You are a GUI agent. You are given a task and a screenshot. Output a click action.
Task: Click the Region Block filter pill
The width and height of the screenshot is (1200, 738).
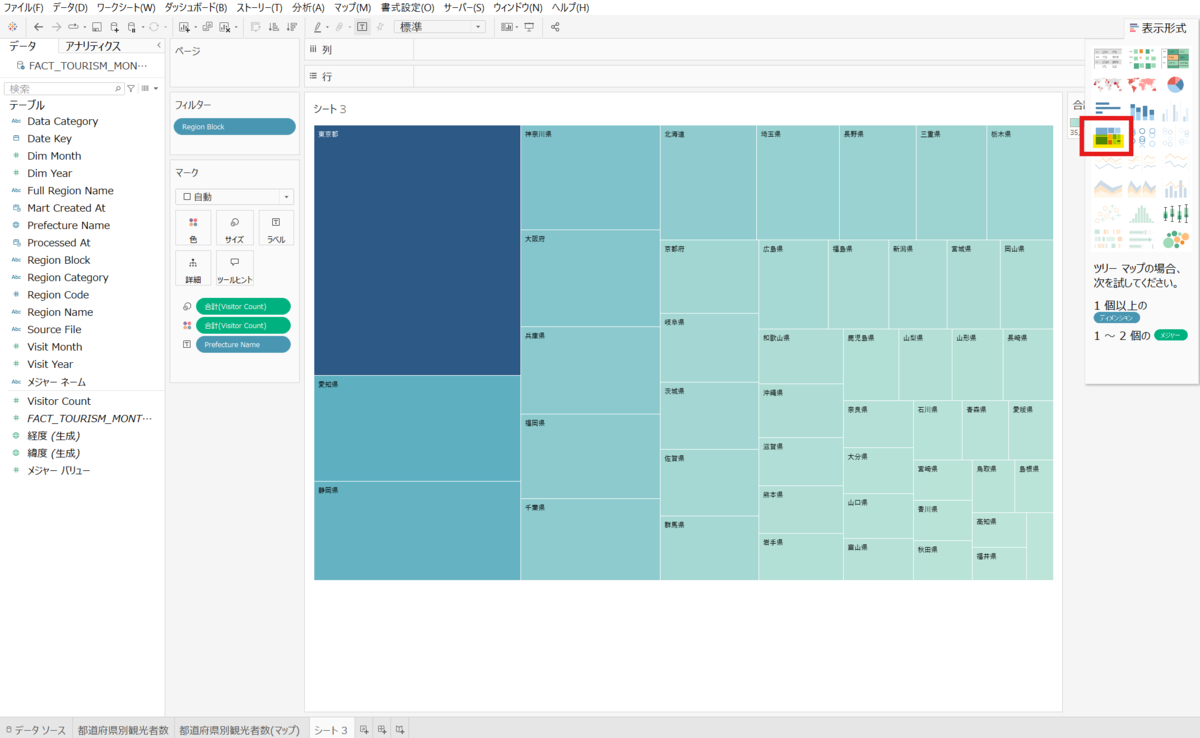(x=234, y=127)
